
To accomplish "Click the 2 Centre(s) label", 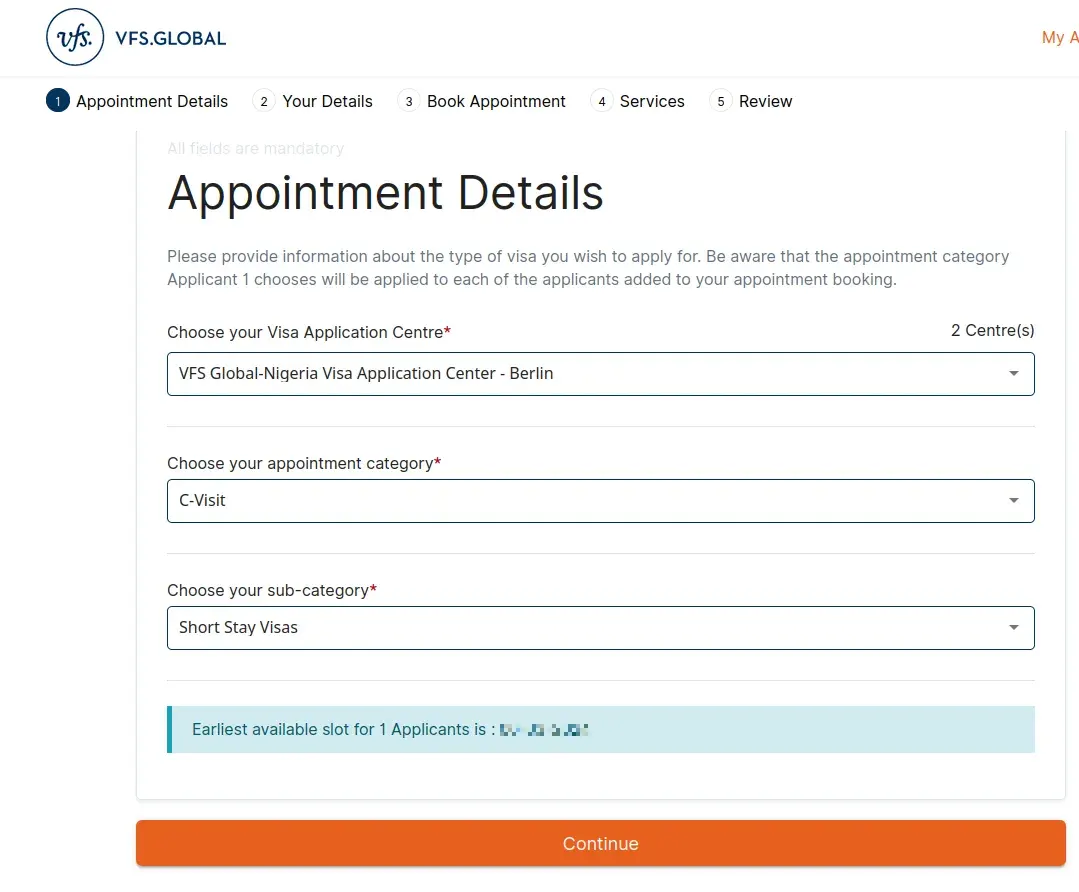I will pos(992,330).
